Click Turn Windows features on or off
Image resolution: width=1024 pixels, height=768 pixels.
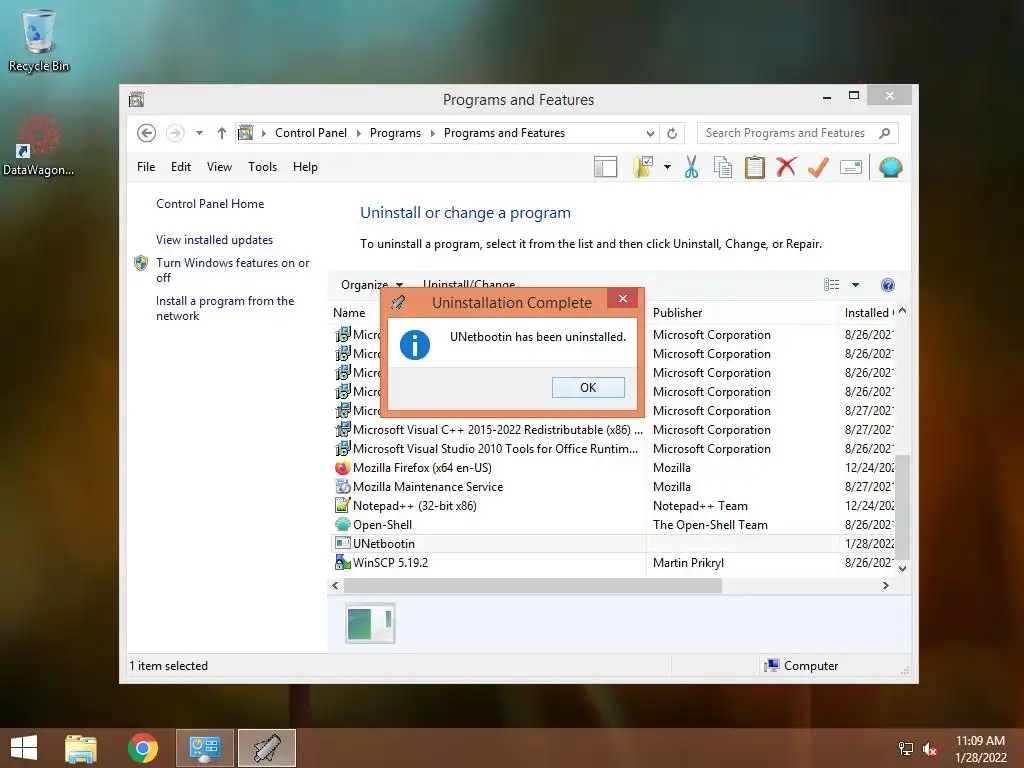232,270
